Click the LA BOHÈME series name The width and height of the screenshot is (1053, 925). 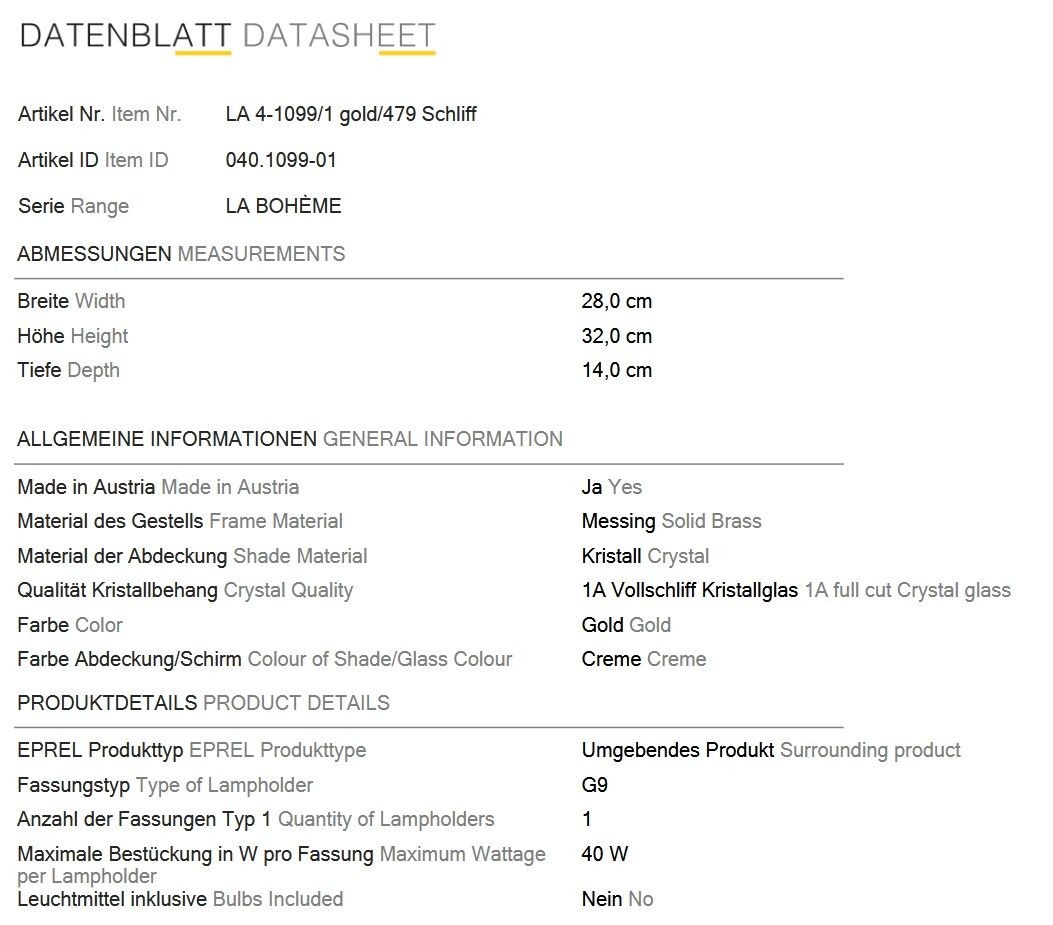[283, 206]
